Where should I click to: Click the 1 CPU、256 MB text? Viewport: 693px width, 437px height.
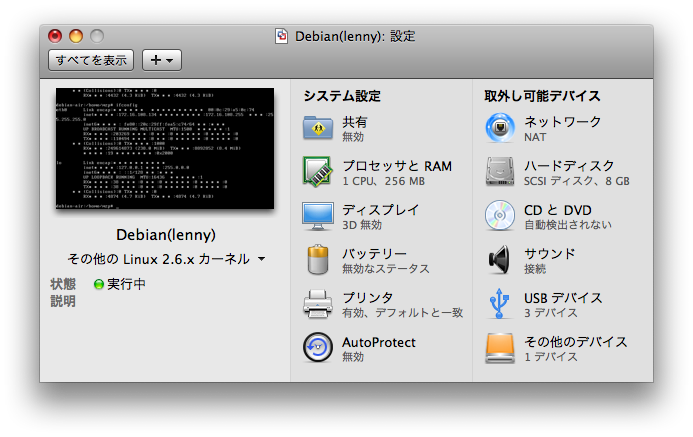point(384,181)
